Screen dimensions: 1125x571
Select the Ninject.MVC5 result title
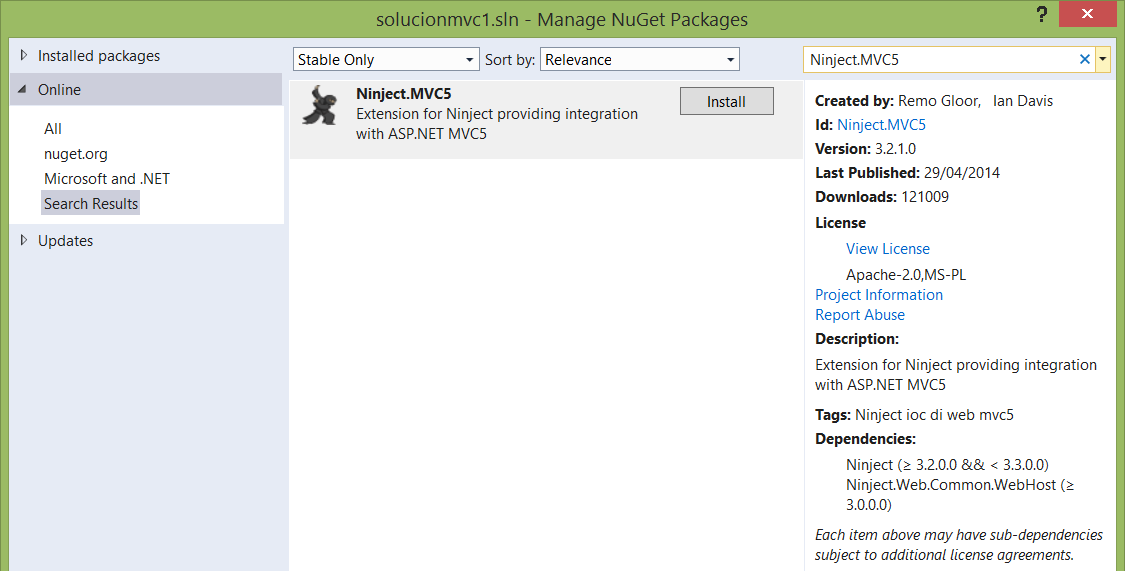click(403, 94)
